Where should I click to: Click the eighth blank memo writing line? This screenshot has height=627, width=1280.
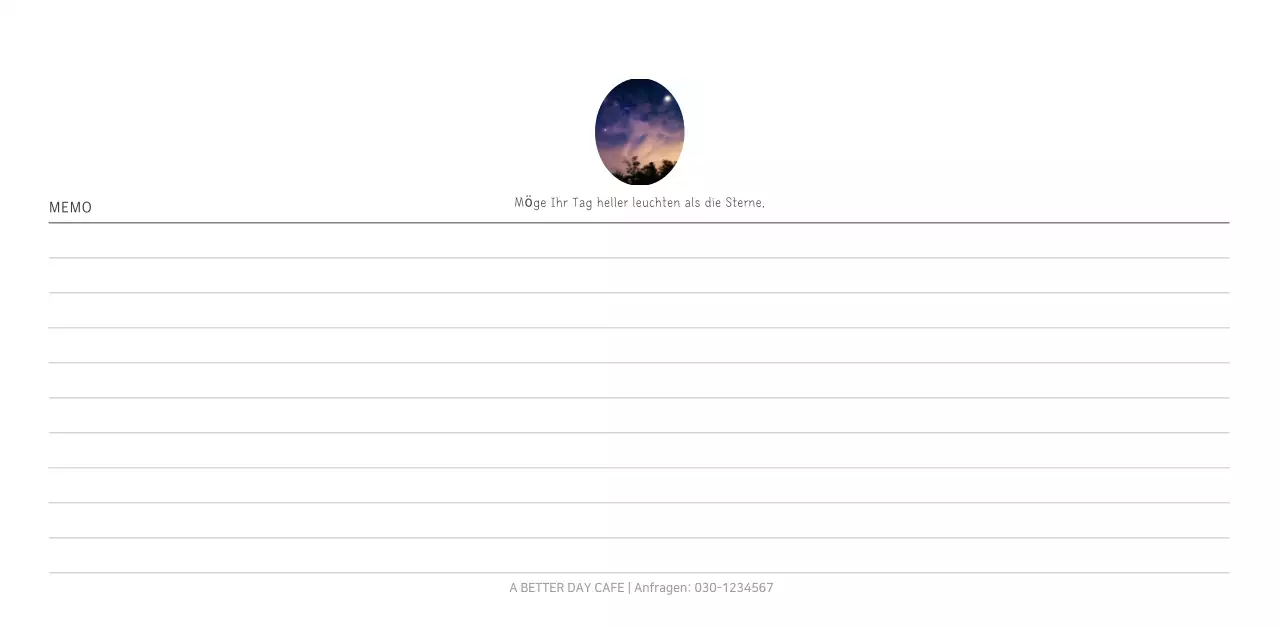(x=639, y=486)
